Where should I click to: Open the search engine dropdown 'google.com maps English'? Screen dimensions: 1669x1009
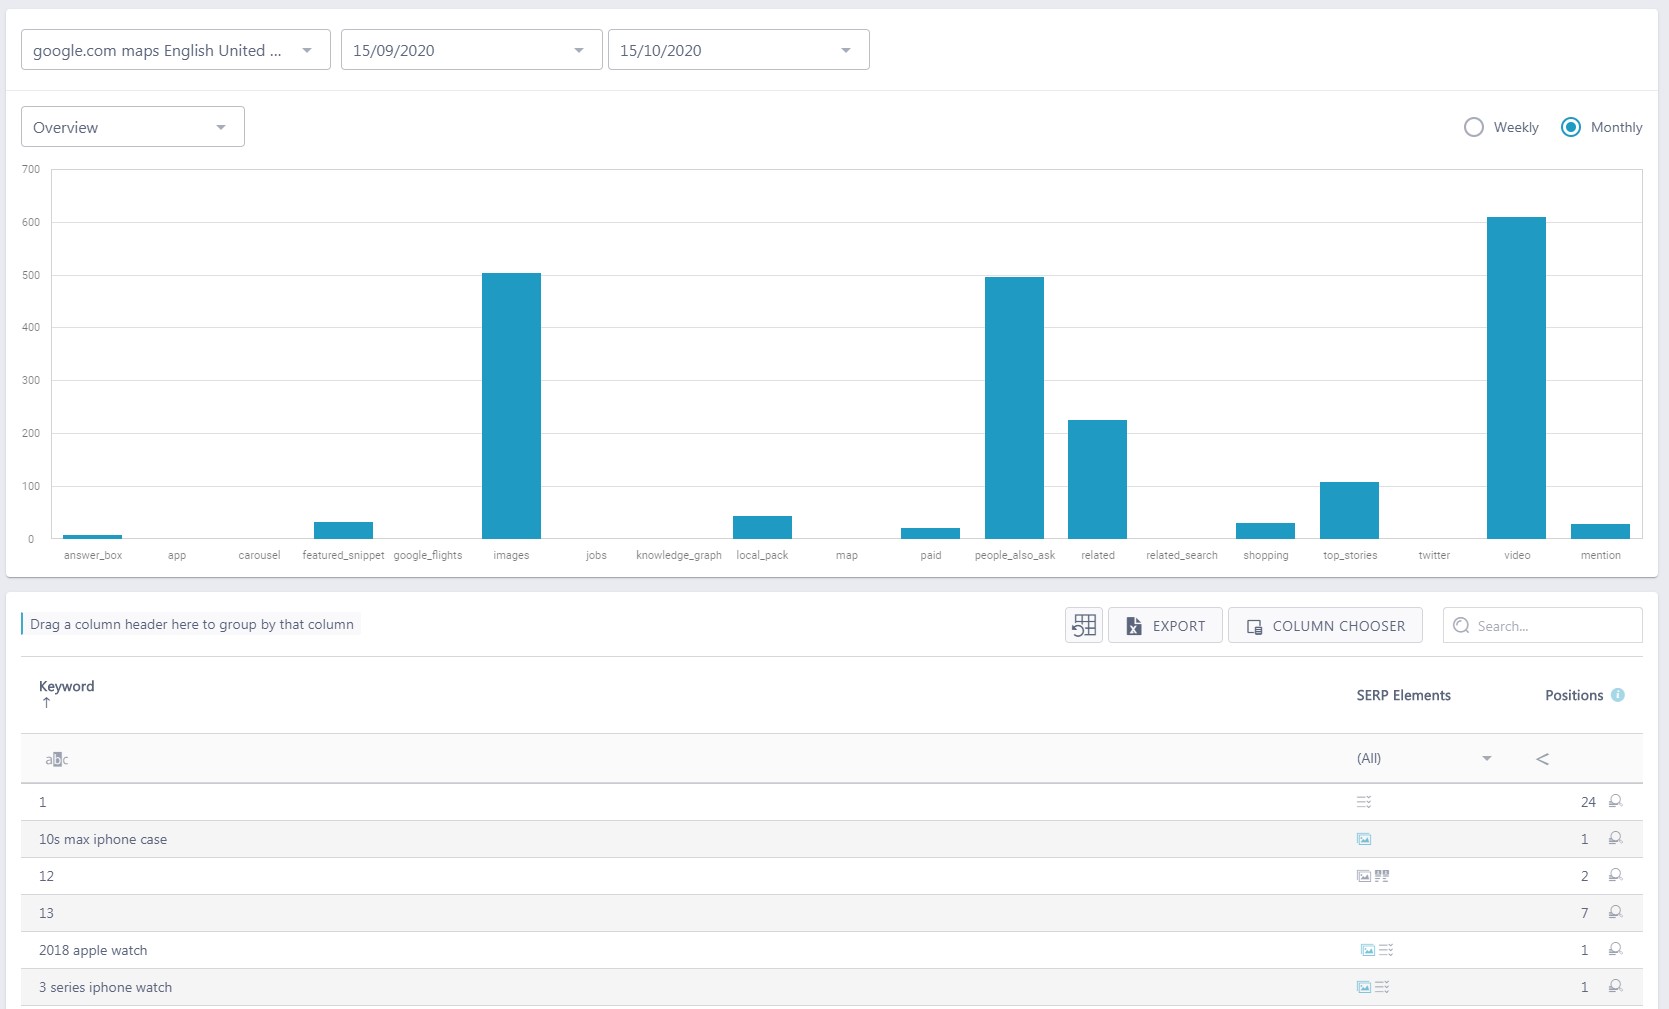coord(176,50)
